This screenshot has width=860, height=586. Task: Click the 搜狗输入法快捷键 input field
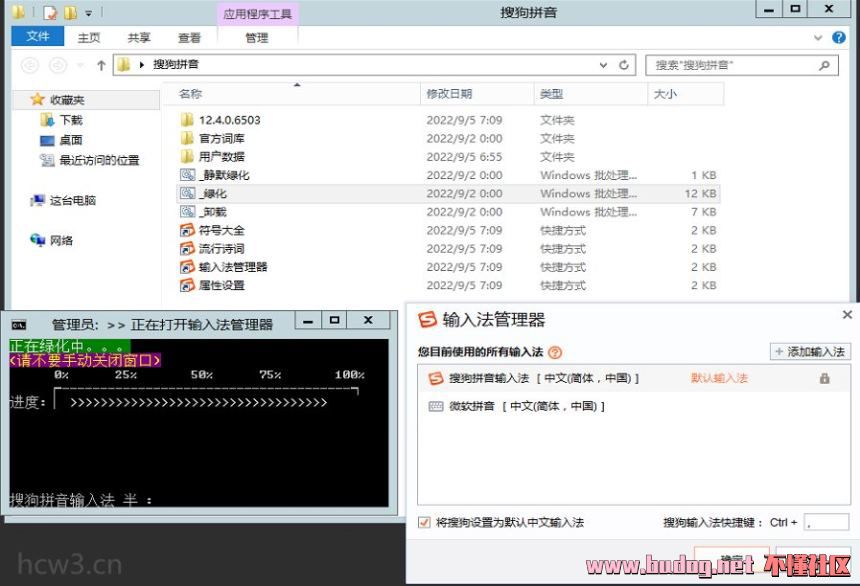pyautogui.click(x=826, y=522)
